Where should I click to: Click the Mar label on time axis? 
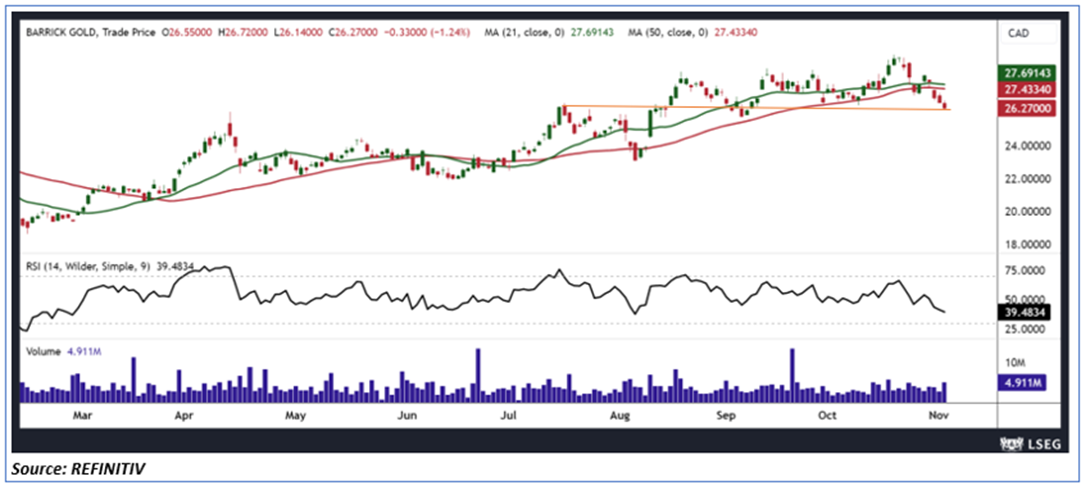(82, 416)
